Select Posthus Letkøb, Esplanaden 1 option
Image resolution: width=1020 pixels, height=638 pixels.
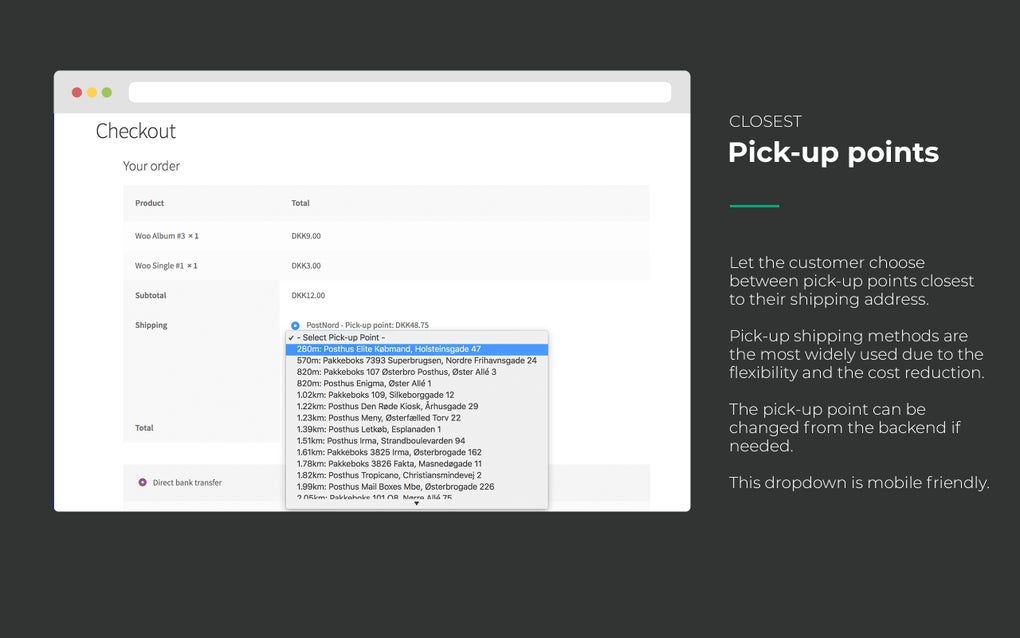click(x=365, y=429)
